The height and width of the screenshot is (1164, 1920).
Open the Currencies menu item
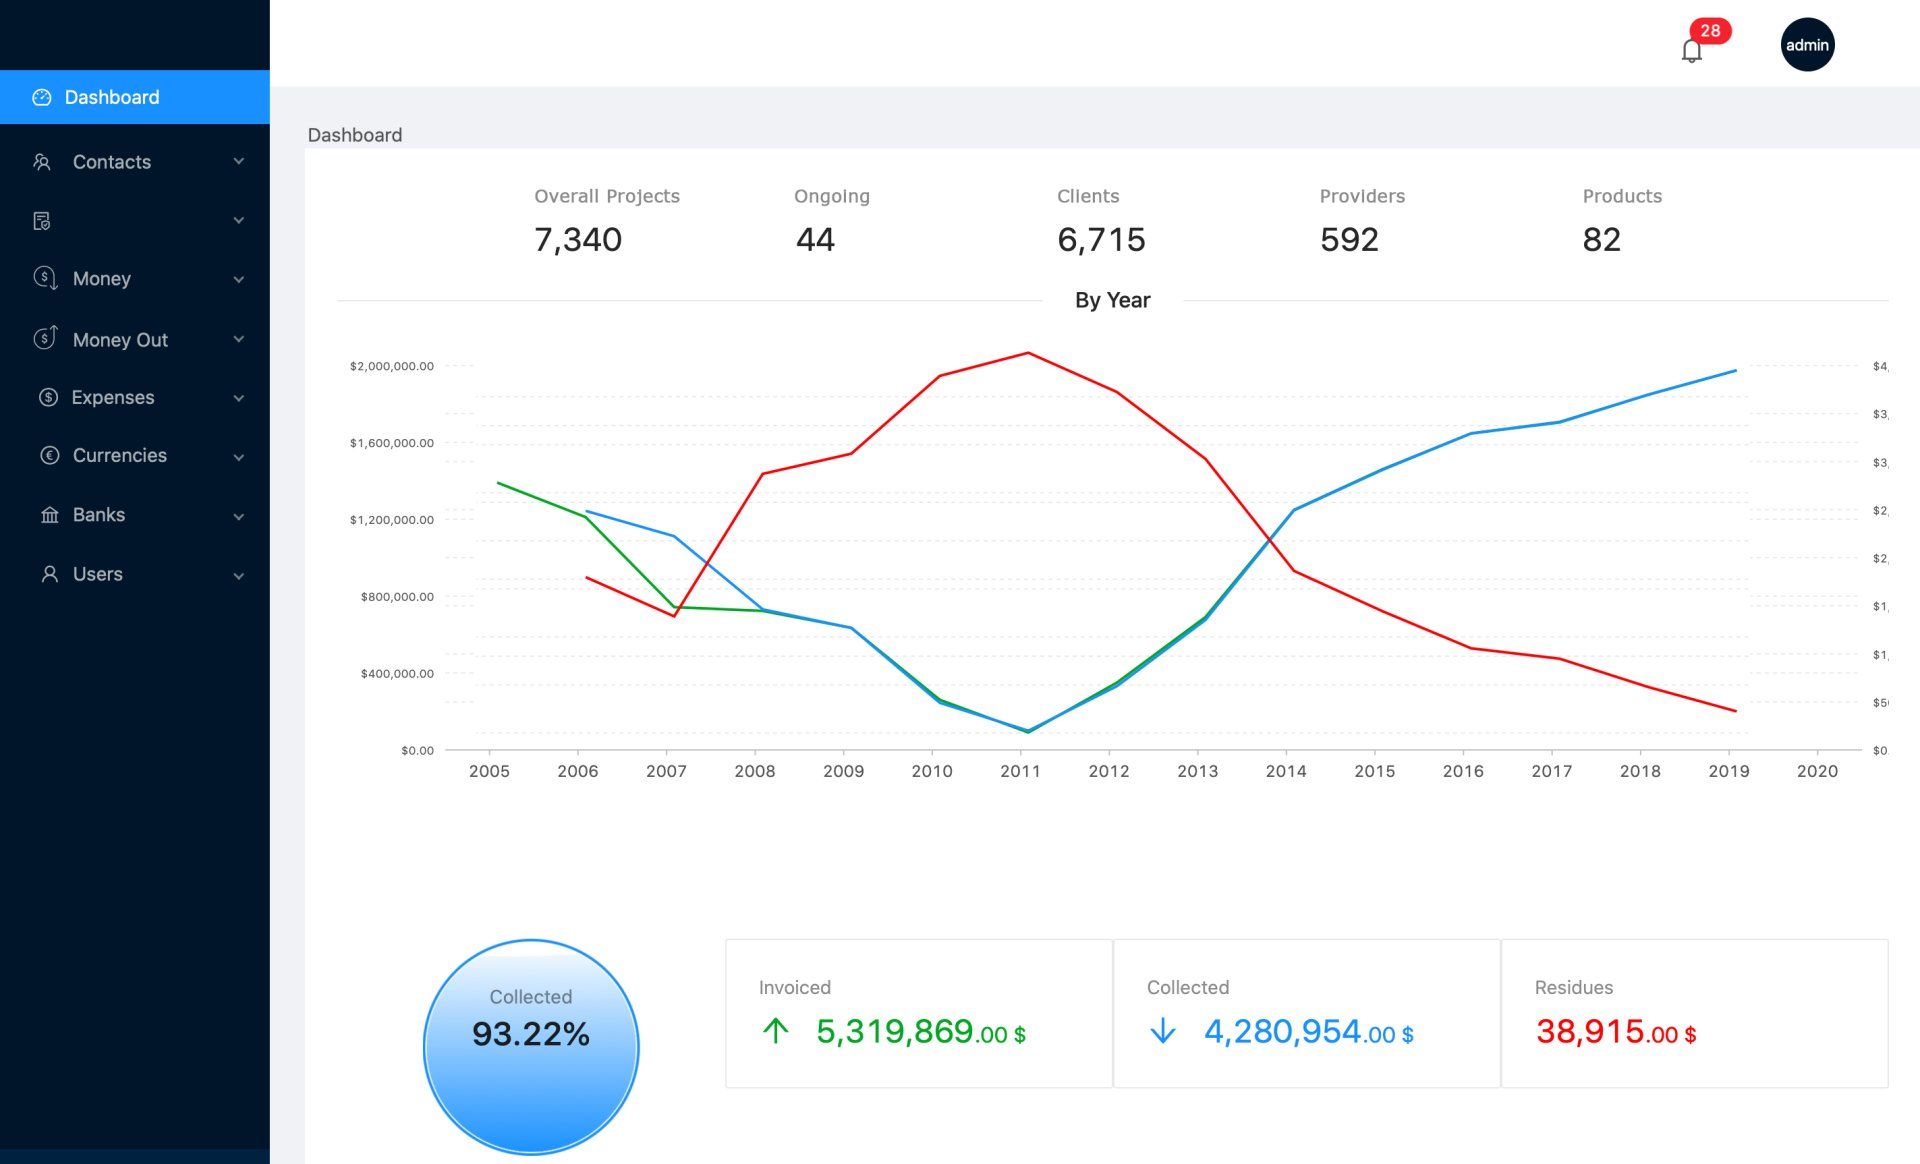119,455
